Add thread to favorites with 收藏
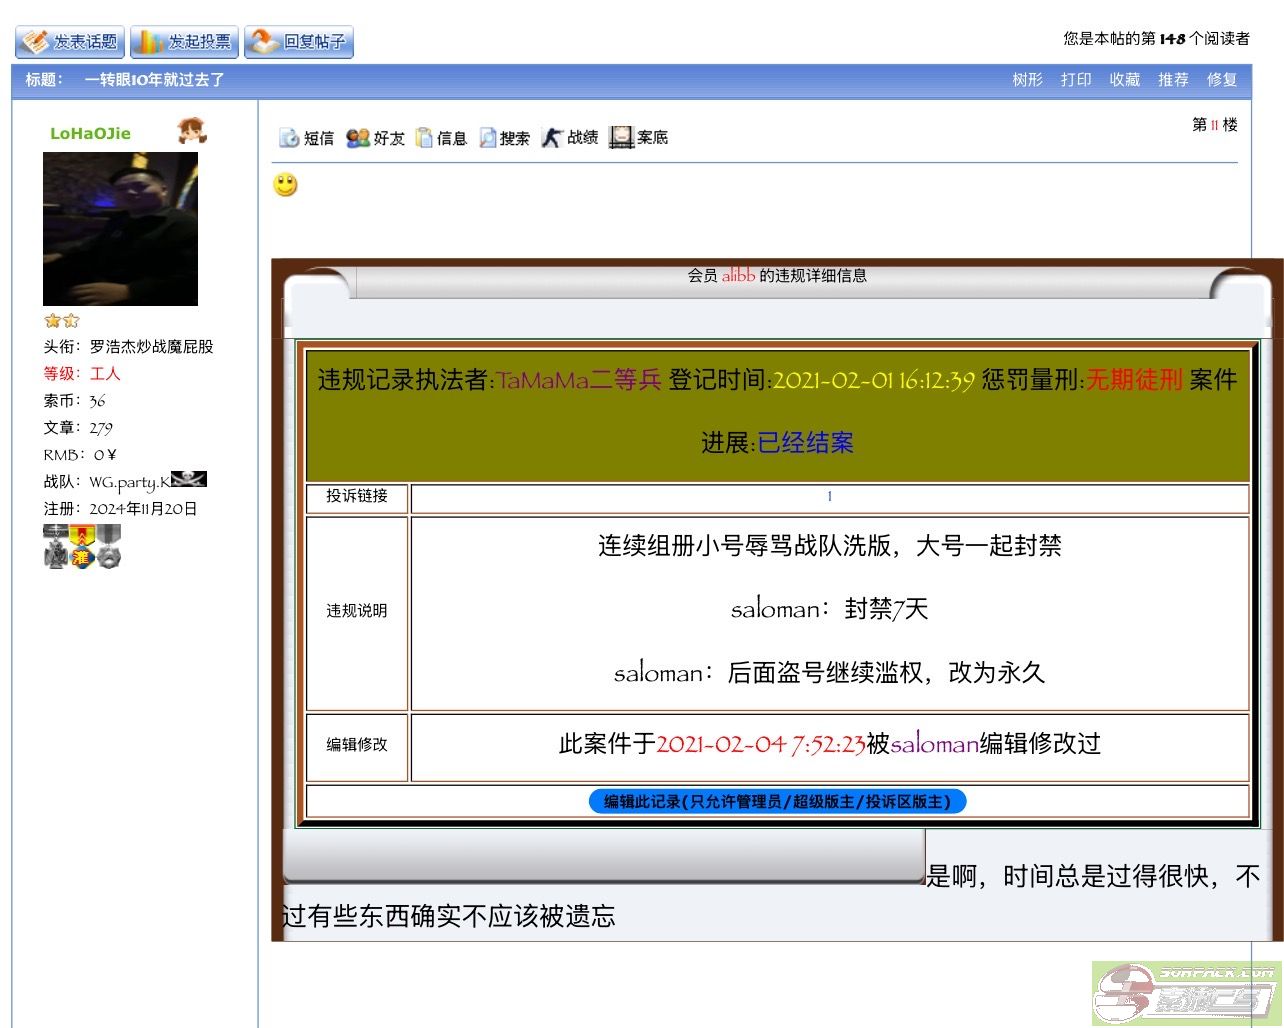The height and width of the screenshot is (1028, 1284). click(x=1125, y=80)
